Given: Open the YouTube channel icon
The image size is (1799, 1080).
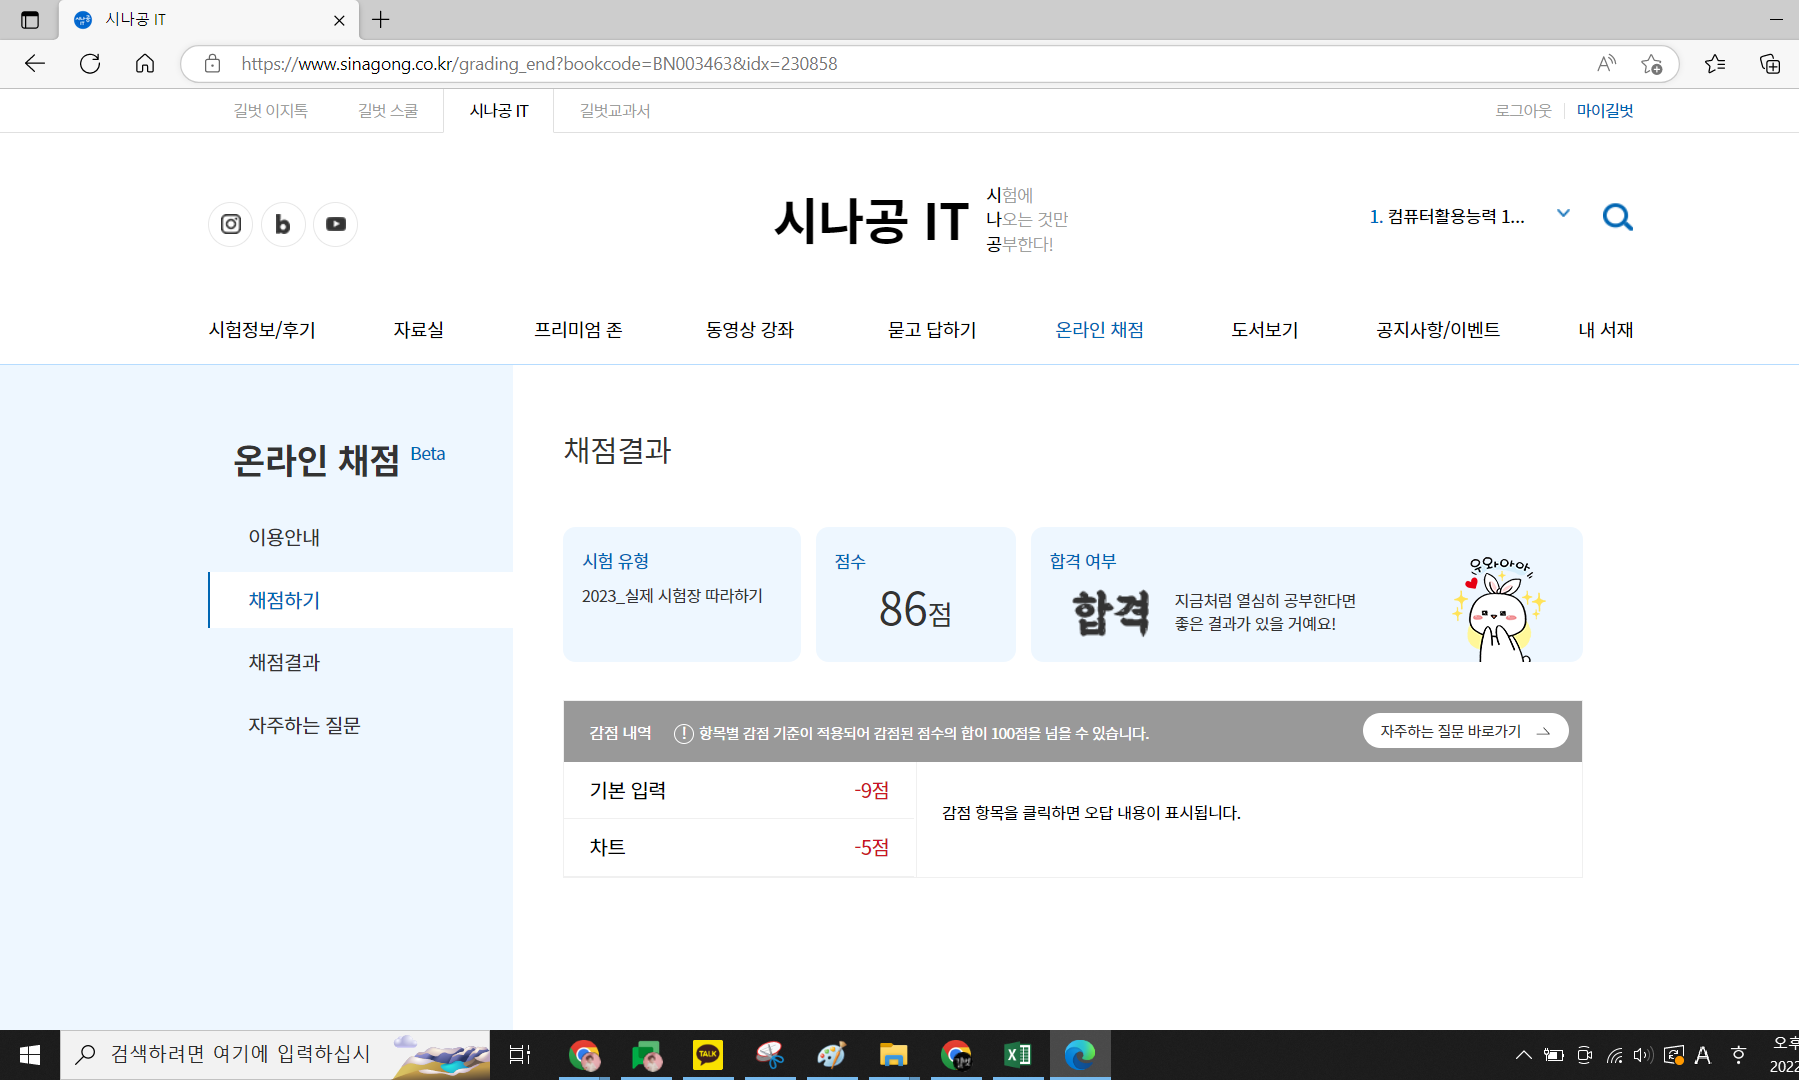Looking at the screenshot, I should tap(336, 224).
